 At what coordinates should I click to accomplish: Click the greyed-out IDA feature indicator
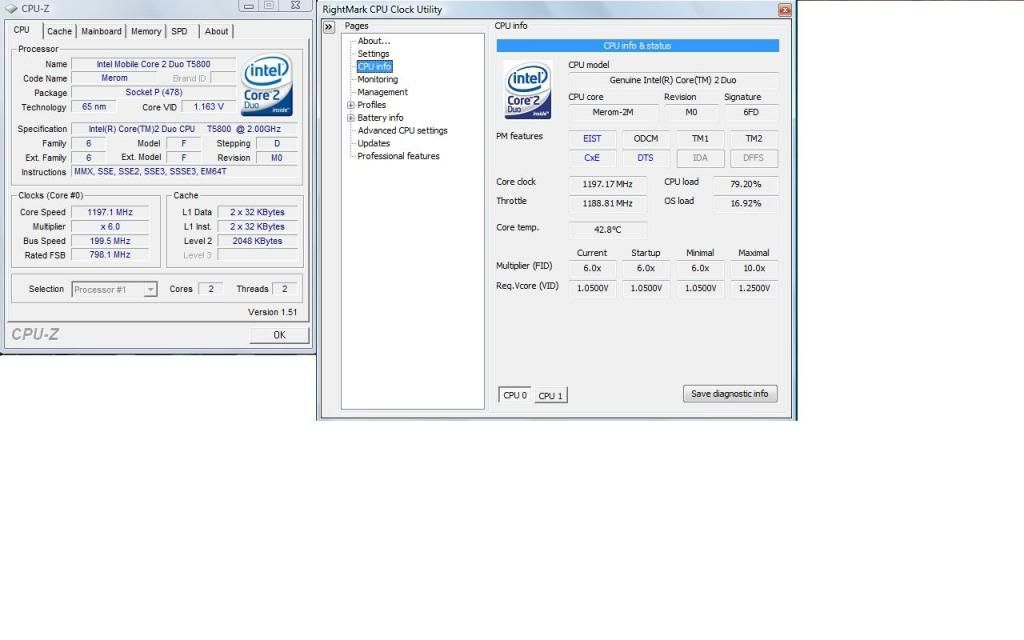coord(700,158)
